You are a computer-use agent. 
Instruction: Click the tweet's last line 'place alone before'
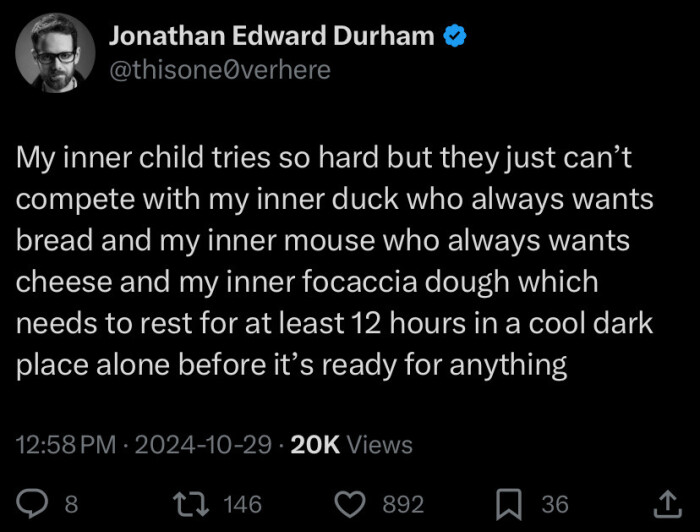291,365
